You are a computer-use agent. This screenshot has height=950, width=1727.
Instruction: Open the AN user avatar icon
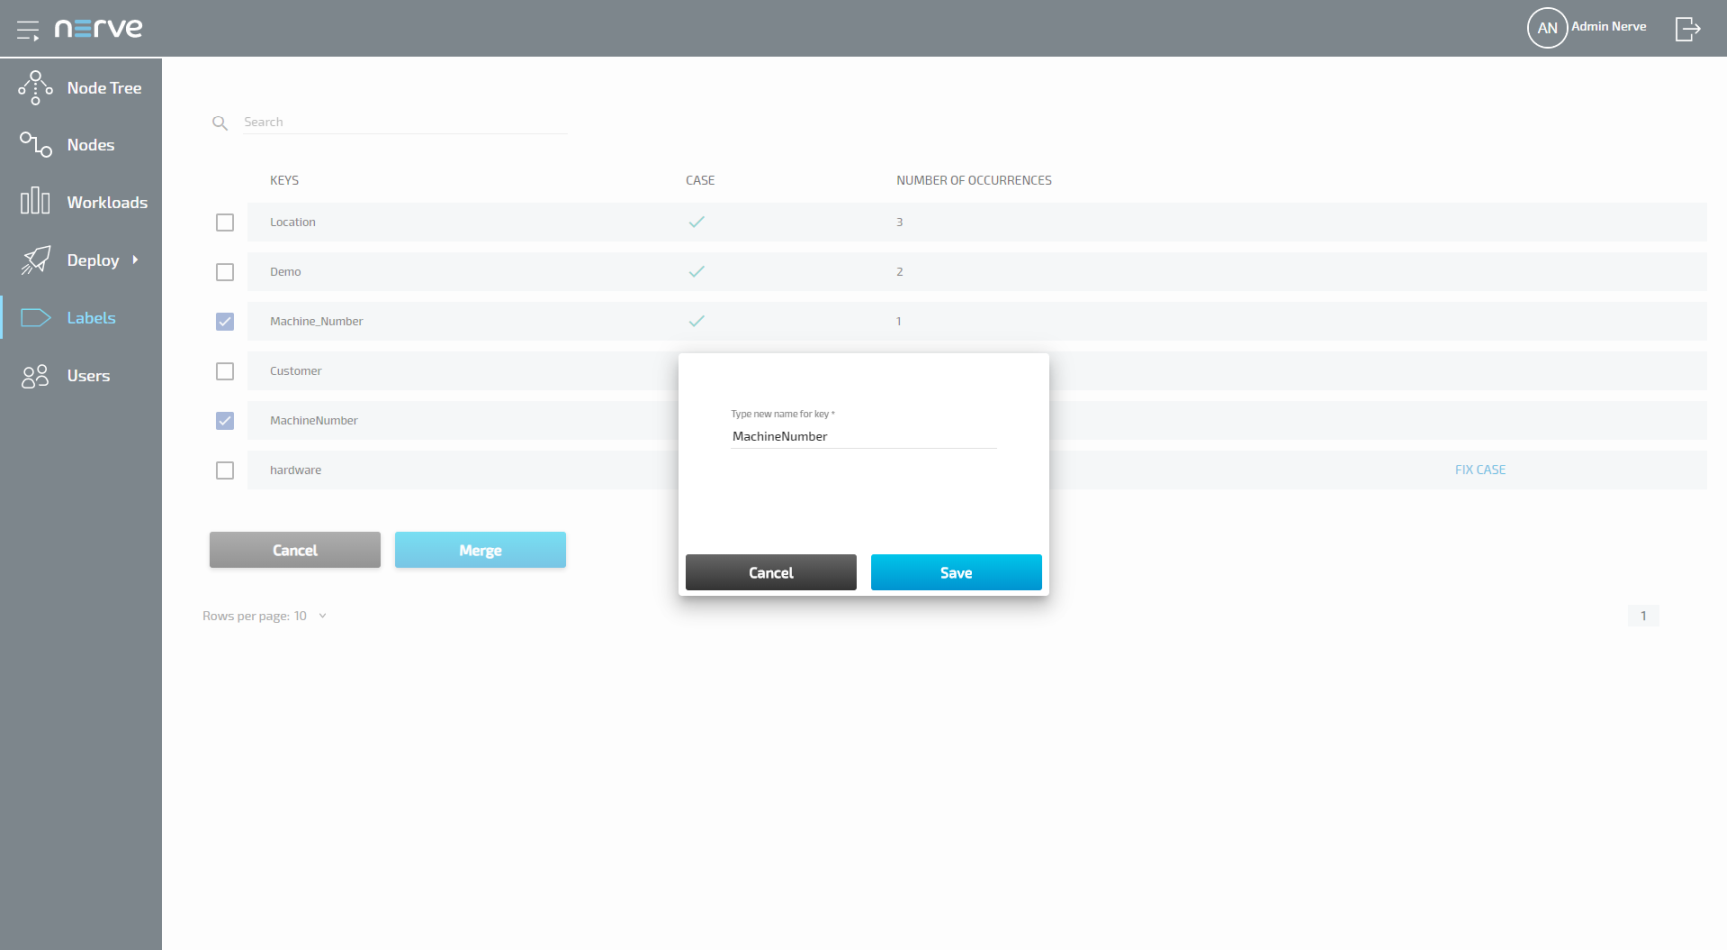1546,28
